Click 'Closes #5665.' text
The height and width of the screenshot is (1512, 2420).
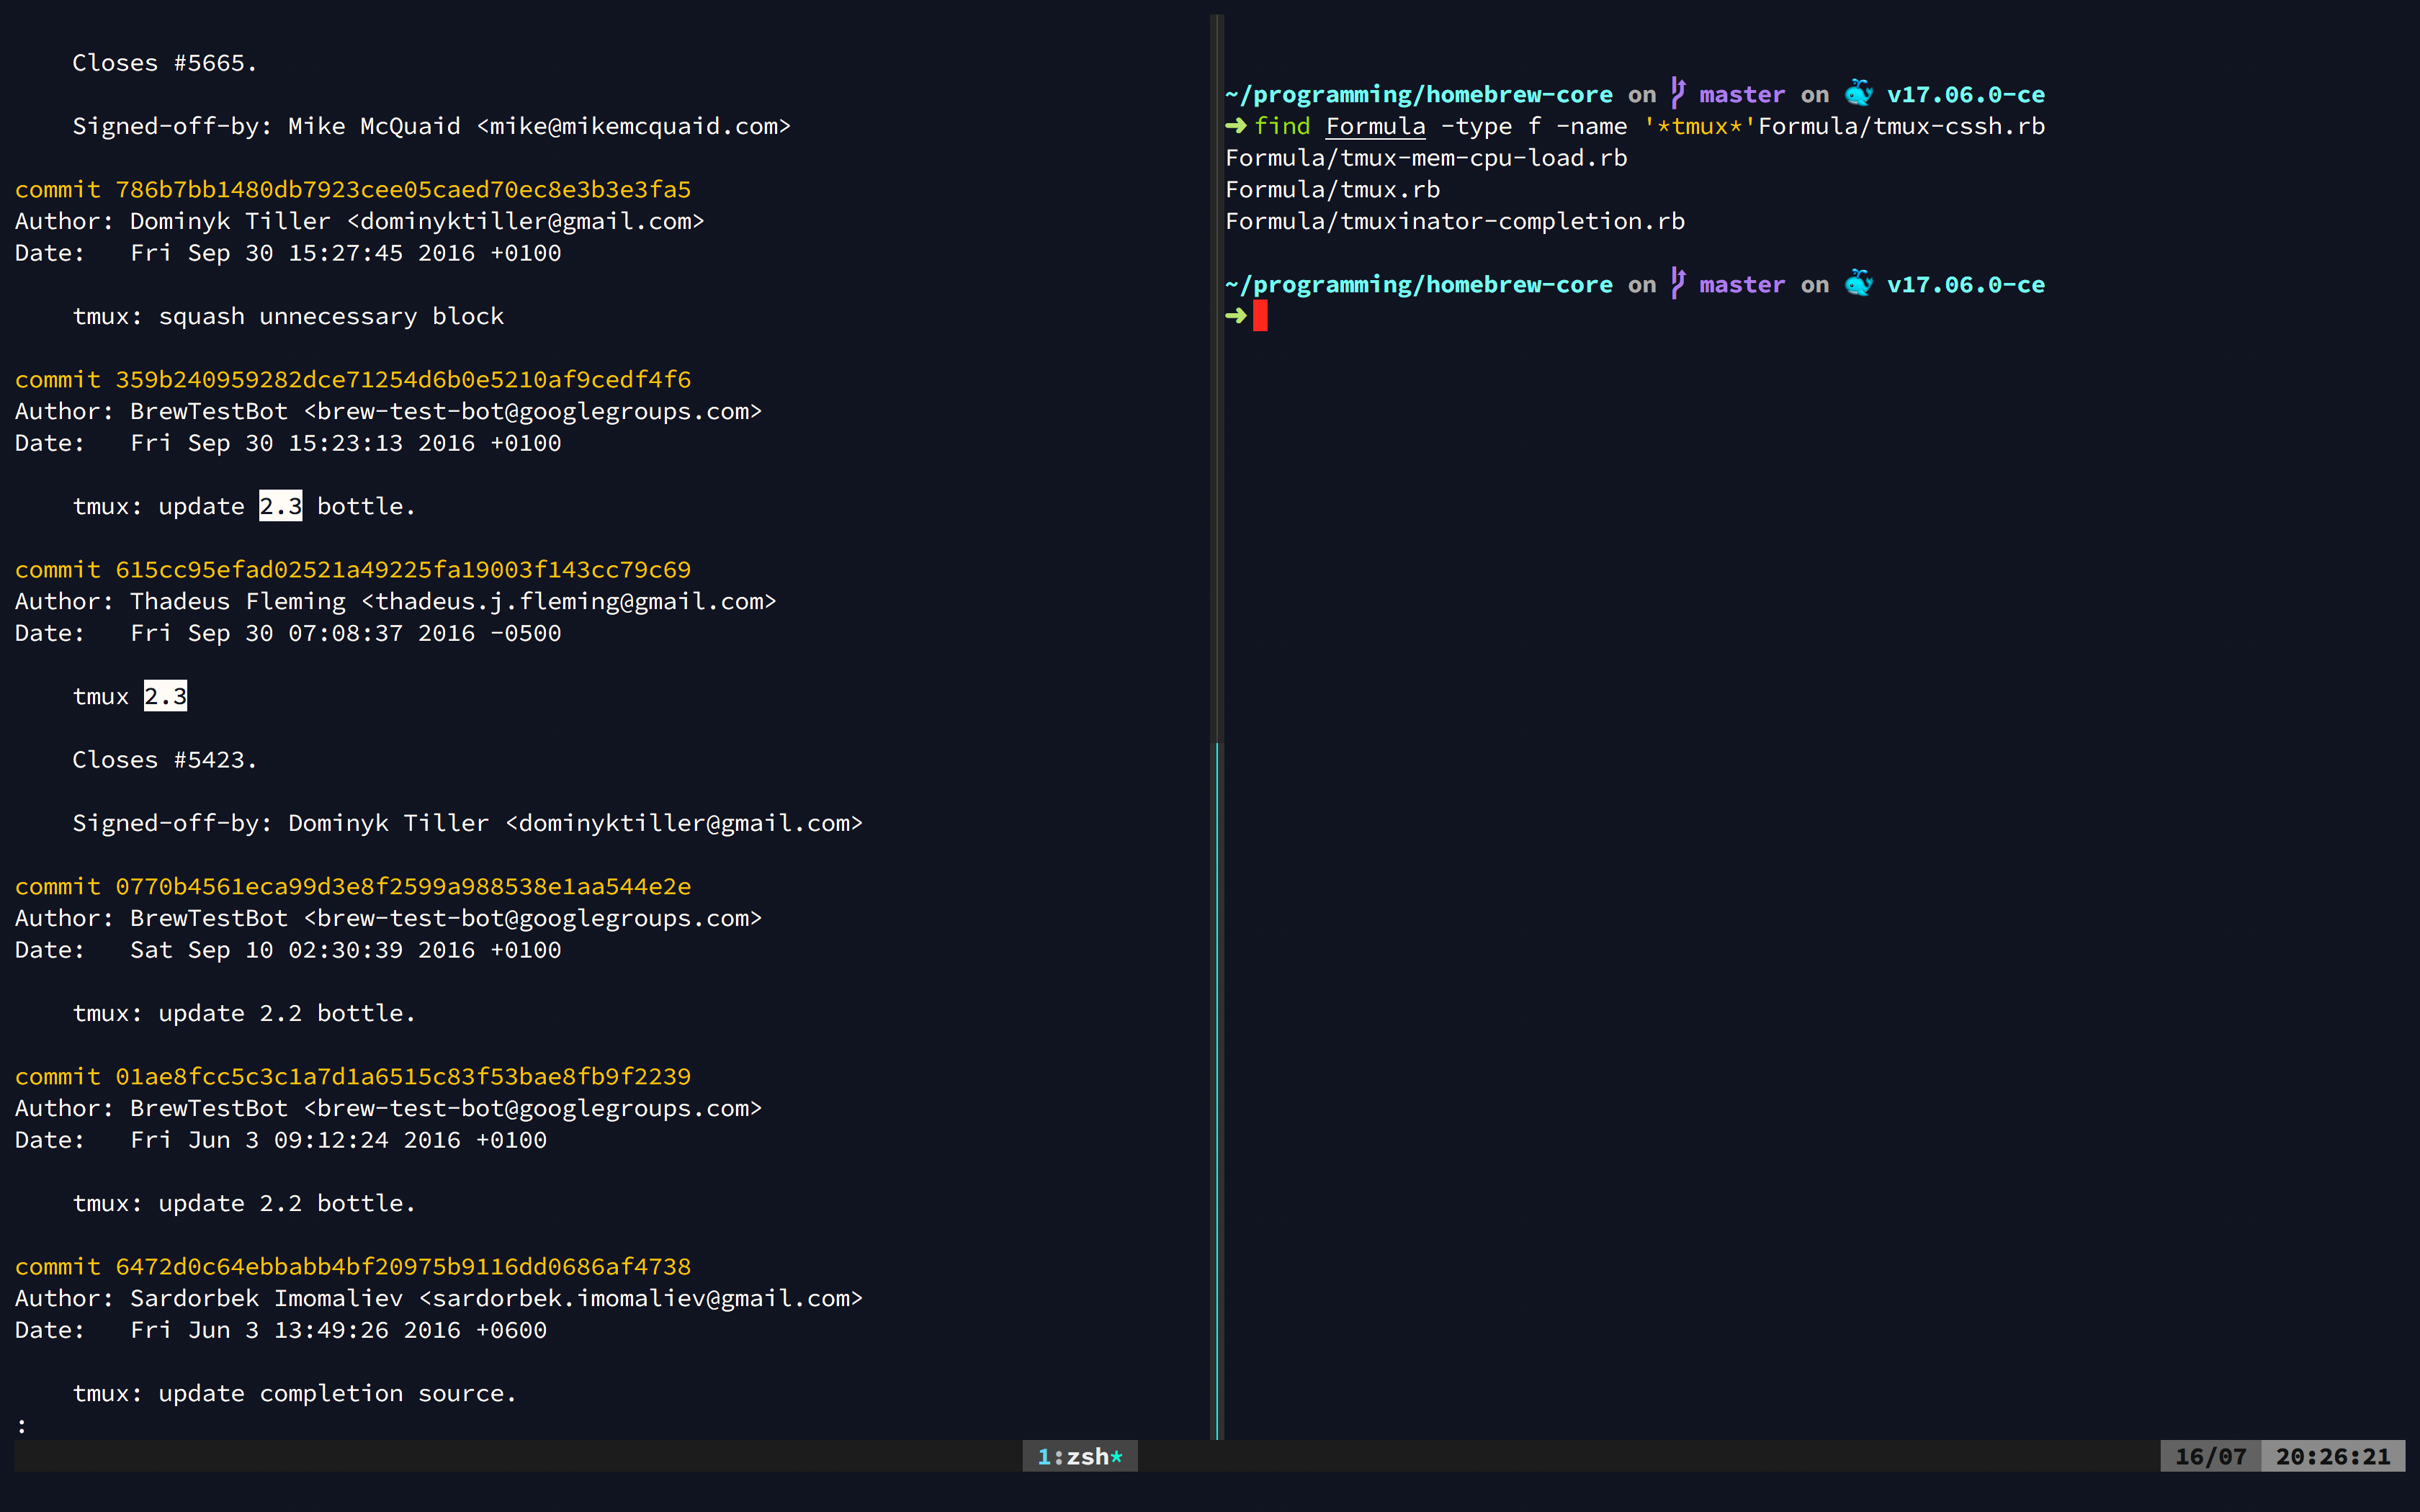tap(165, 63)
